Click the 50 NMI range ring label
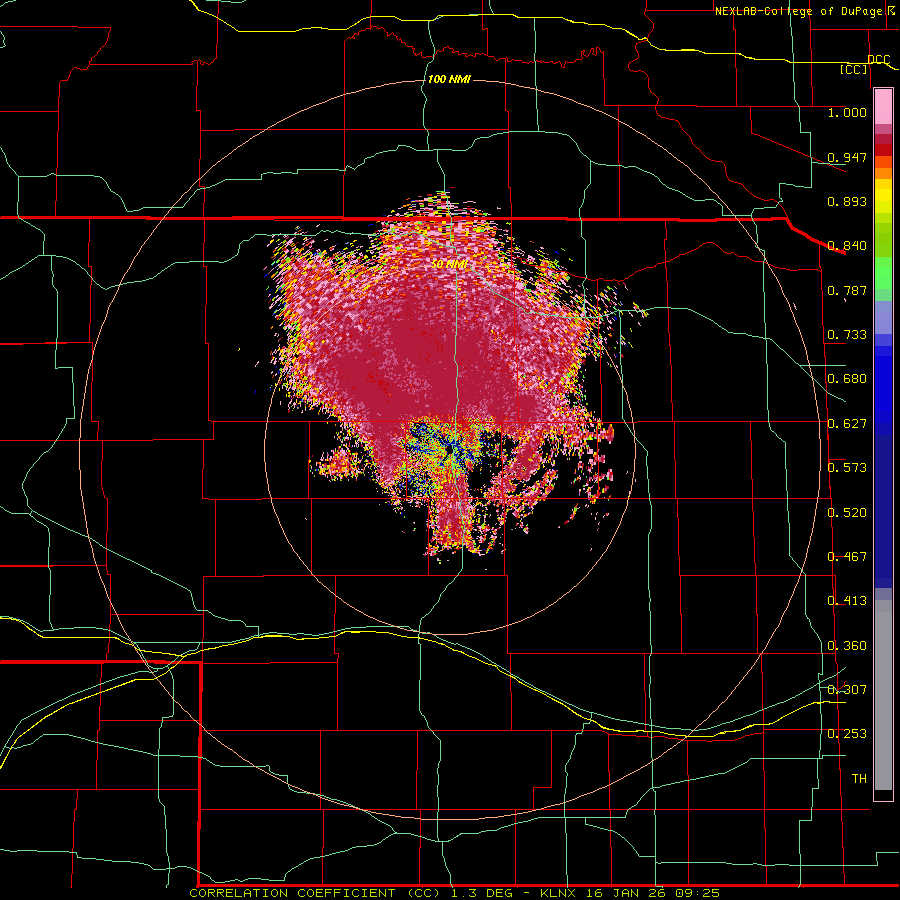Image resolution: width=900 pixels, height=900 pixels. click(449, 264)
